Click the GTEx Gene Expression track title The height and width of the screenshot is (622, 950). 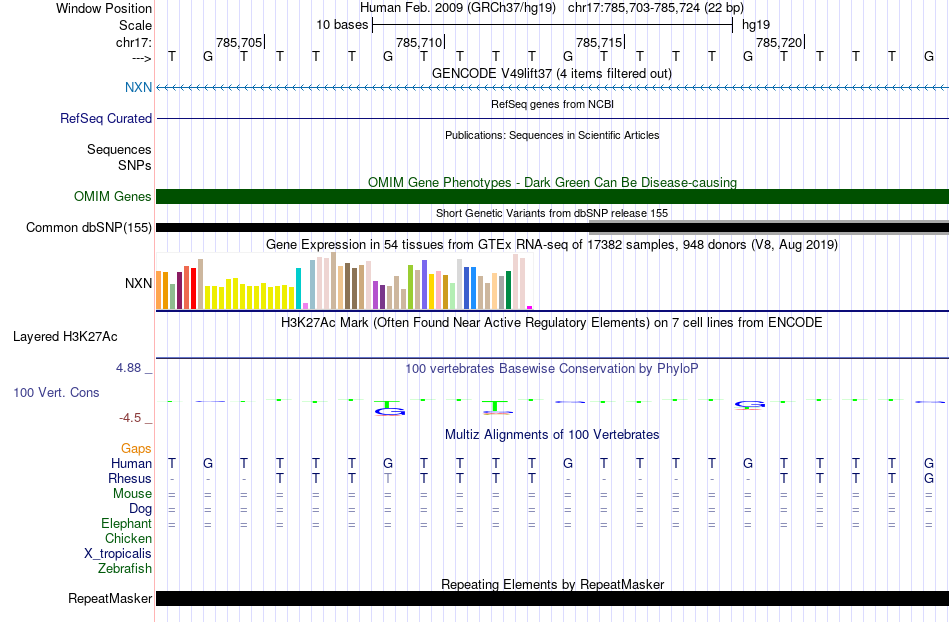(552, 245)
